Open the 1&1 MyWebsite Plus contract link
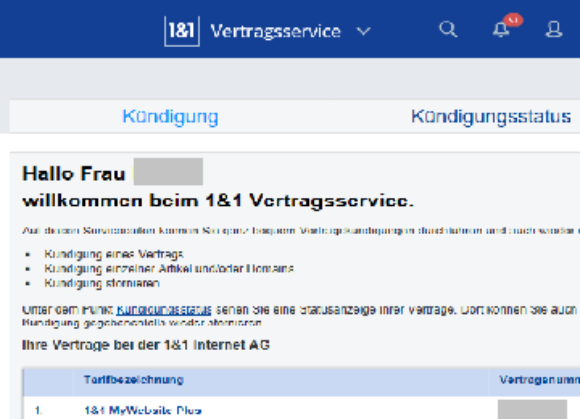This screenshot has width=580, height=419. 143,410
